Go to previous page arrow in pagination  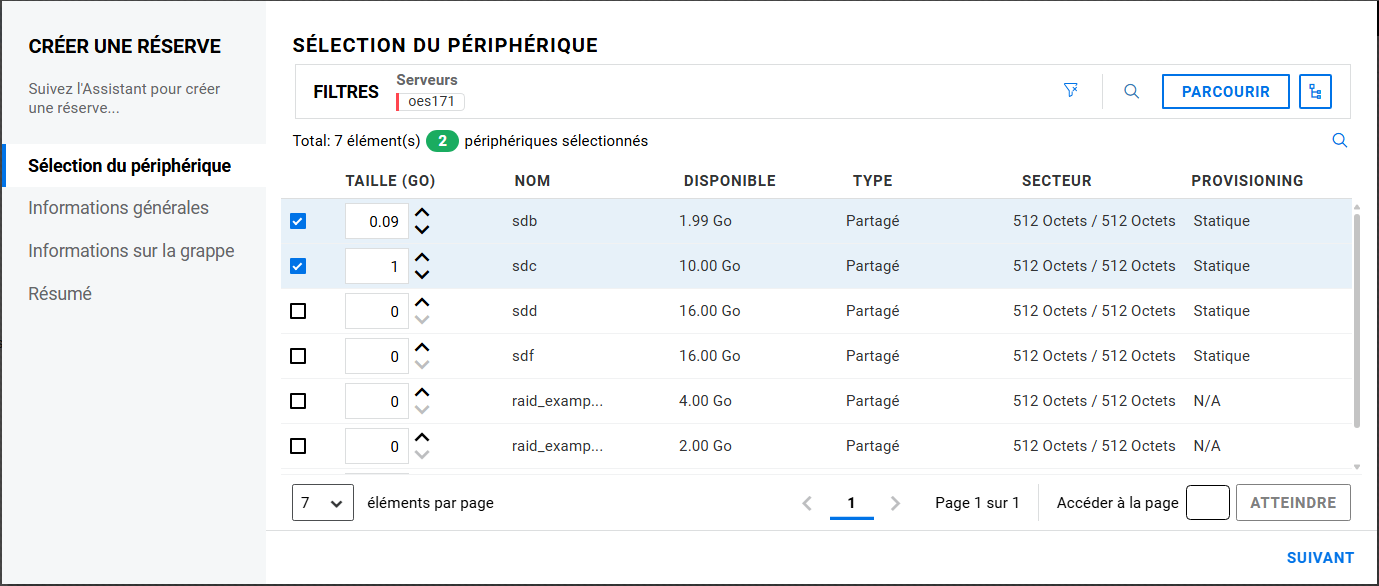807,504
